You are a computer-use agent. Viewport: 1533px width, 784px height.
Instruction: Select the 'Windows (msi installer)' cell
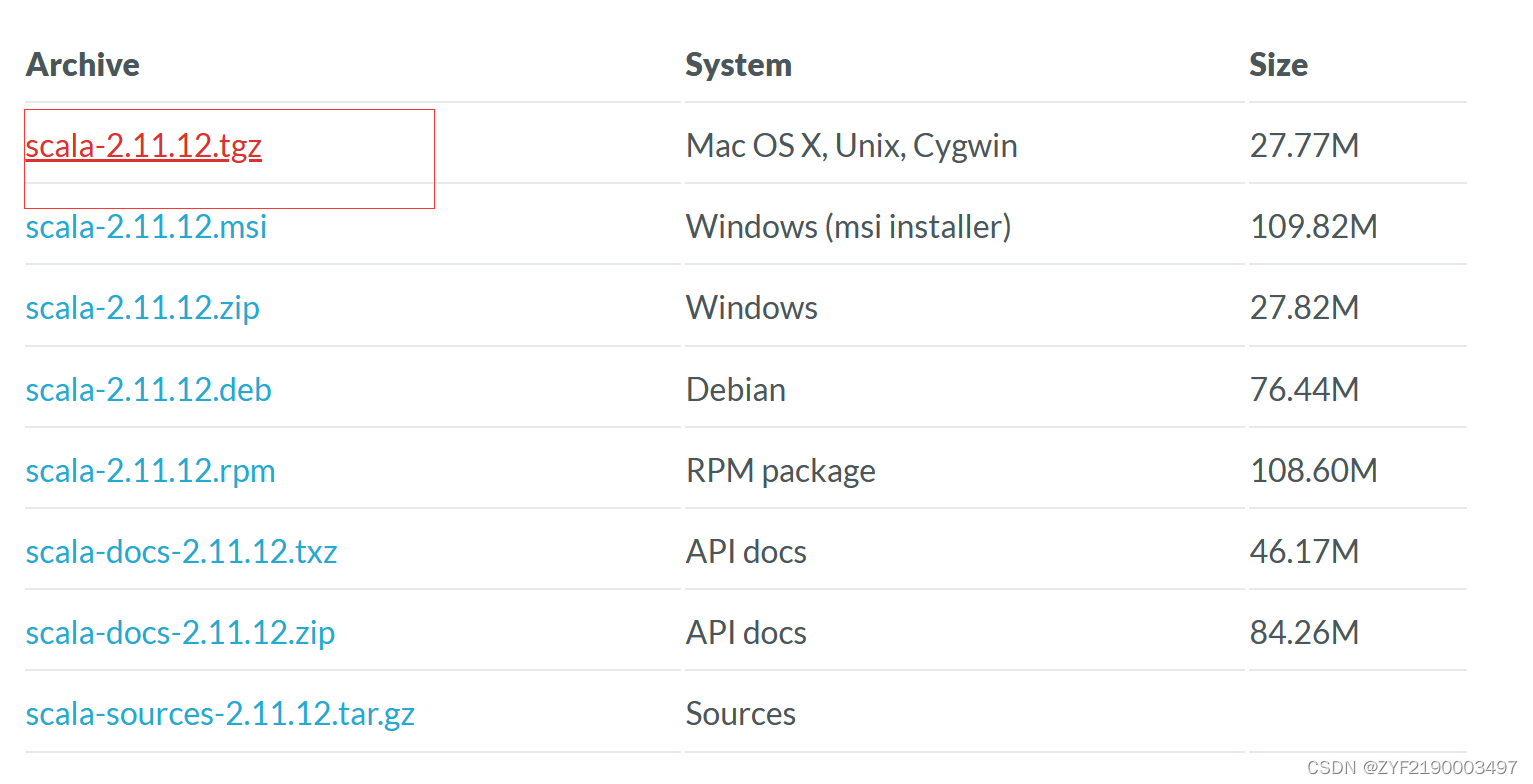(849, 227)
